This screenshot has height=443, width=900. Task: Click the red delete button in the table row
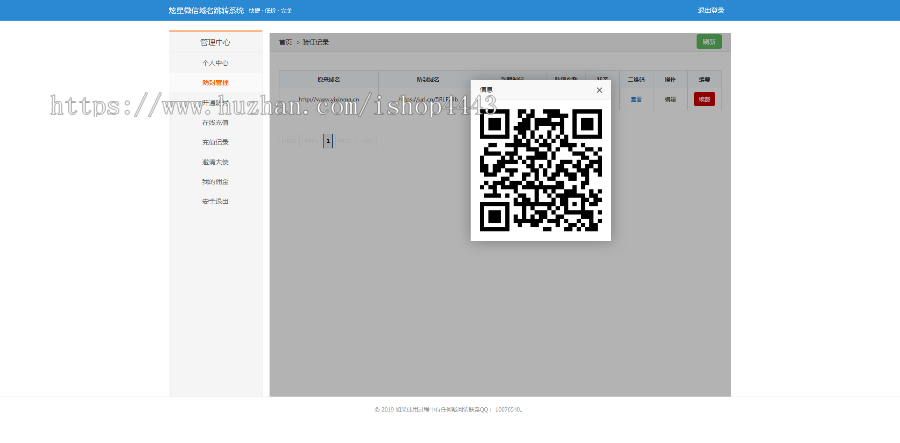(704, 99)
